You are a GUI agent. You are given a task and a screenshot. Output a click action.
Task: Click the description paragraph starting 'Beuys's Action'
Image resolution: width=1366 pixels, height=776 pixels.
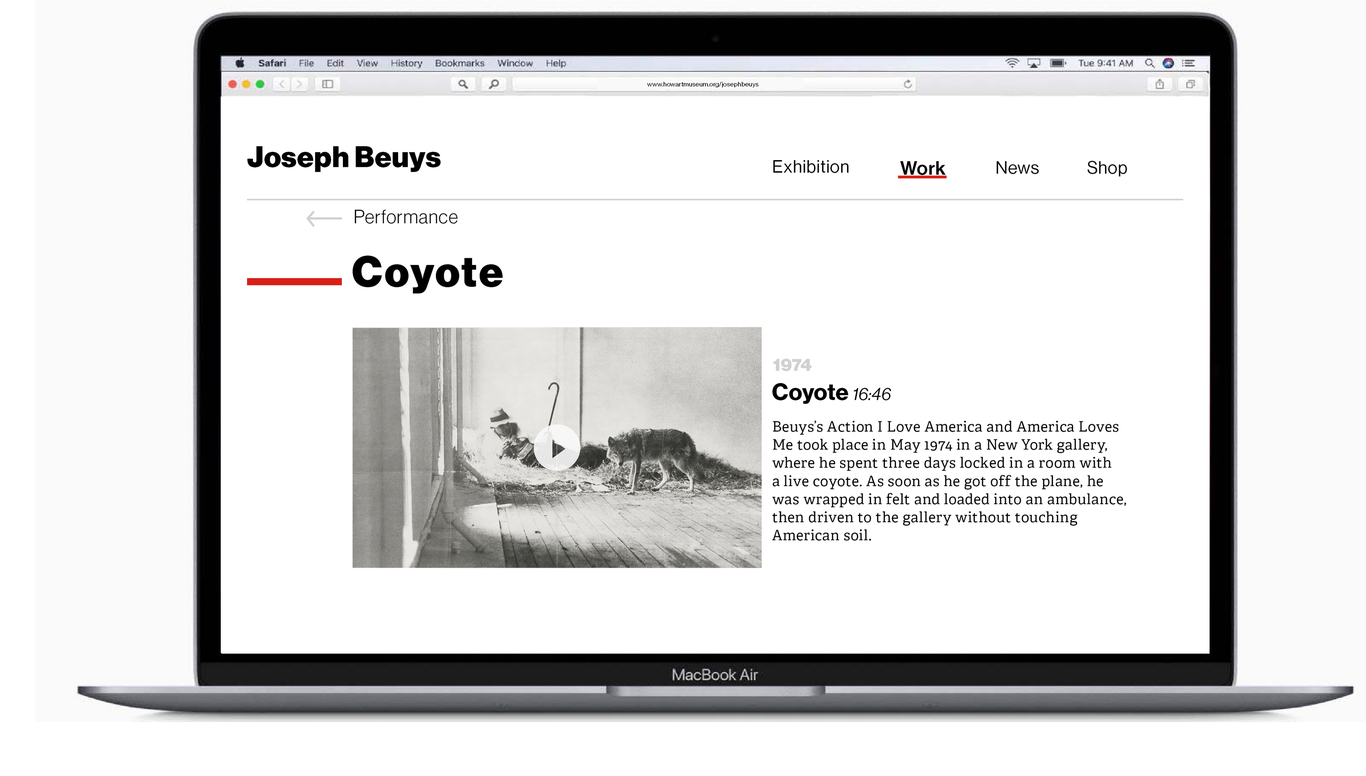(949, 481)
